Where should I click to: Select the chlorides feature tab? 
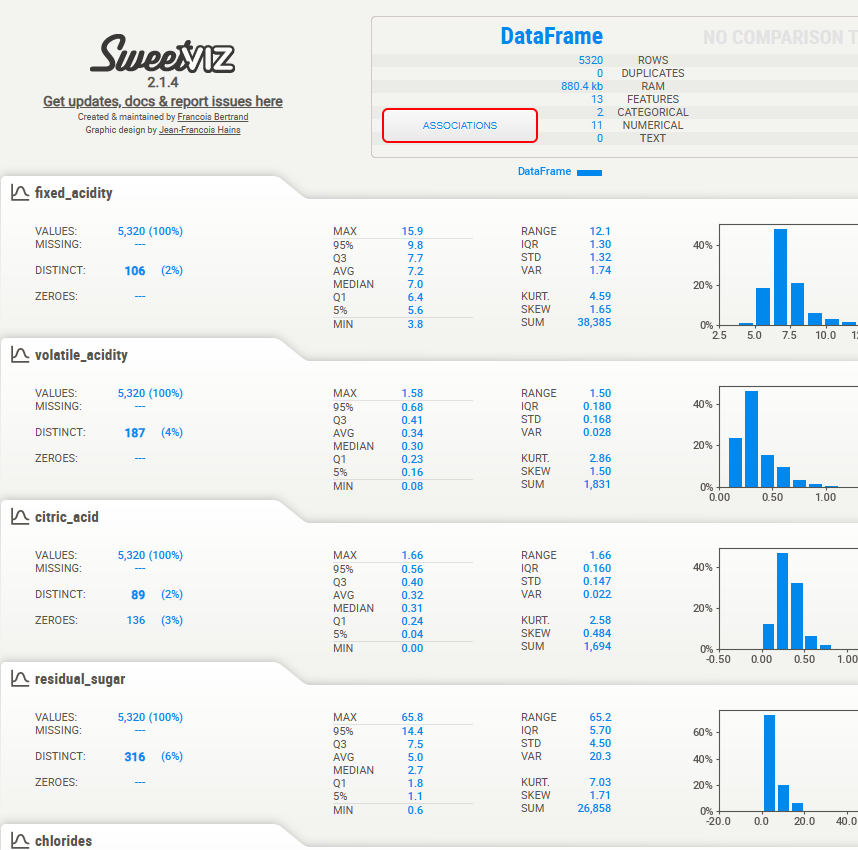coord(63,841)
